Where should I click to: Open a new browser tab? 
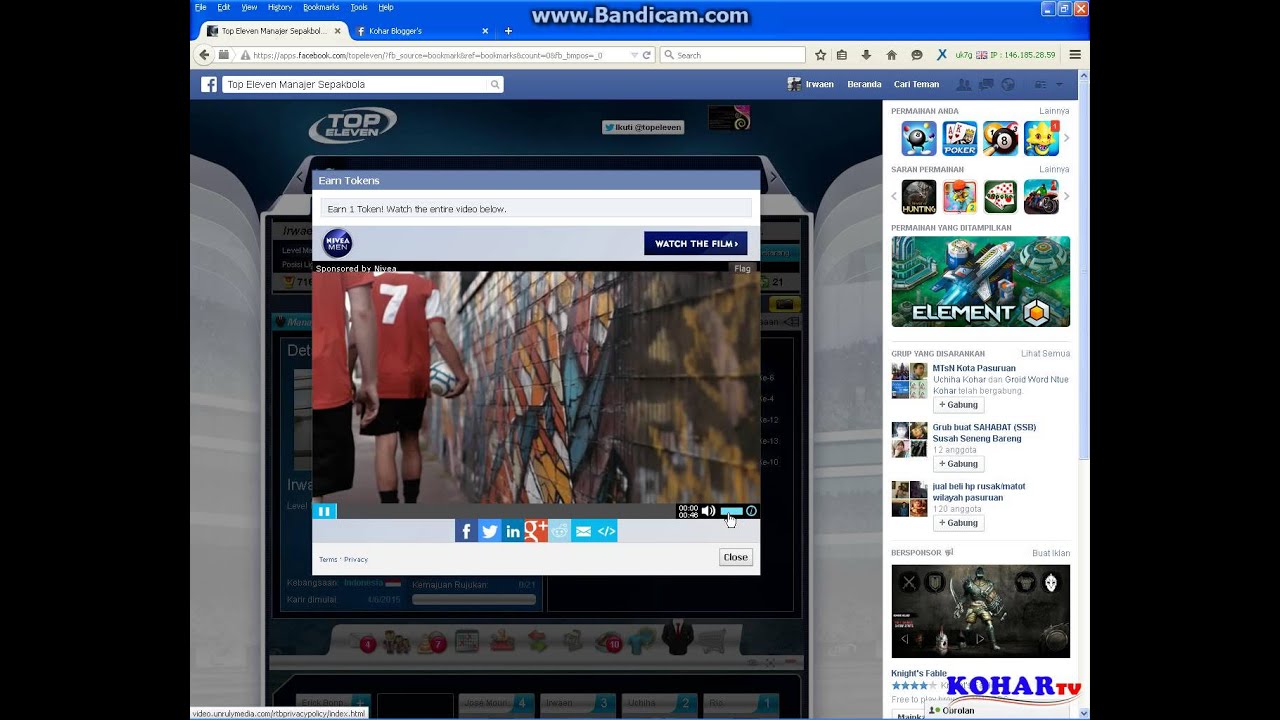click(508, 31)
